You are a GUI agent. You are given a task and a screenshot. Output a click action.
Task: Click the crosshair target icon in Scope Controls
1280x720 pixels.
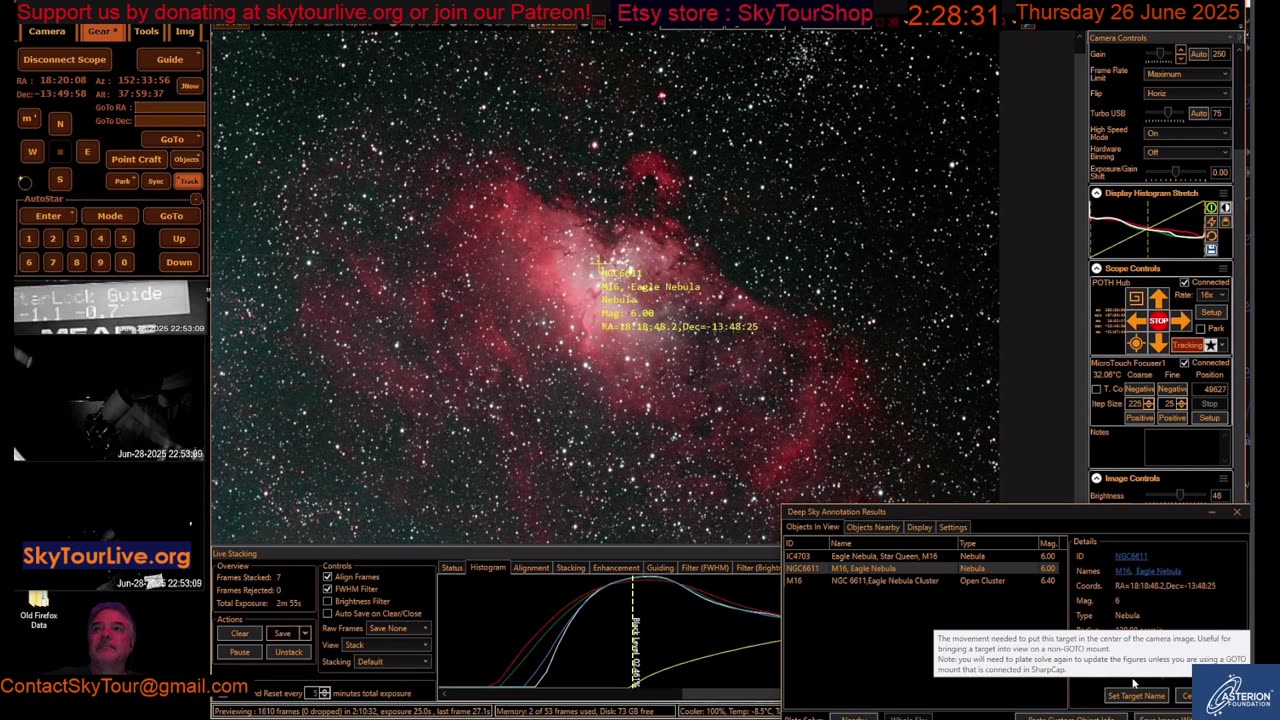pyautogui.click(x=1136, y=343)
